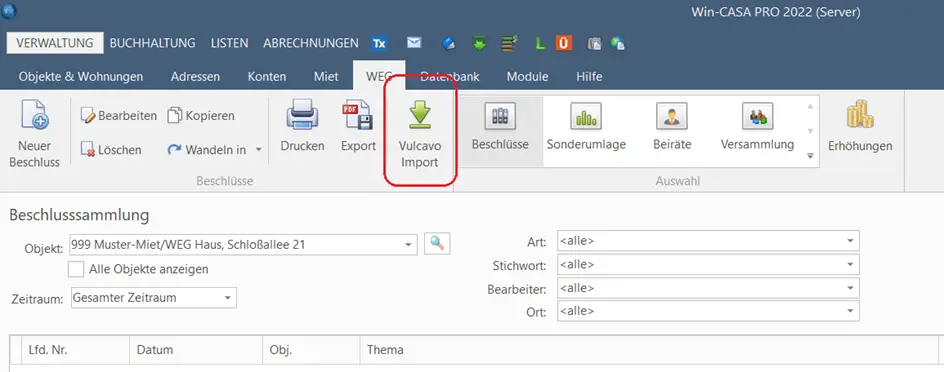Click the green L icon
The height and width of the screenshot is (372, 944).
(541, 43)
